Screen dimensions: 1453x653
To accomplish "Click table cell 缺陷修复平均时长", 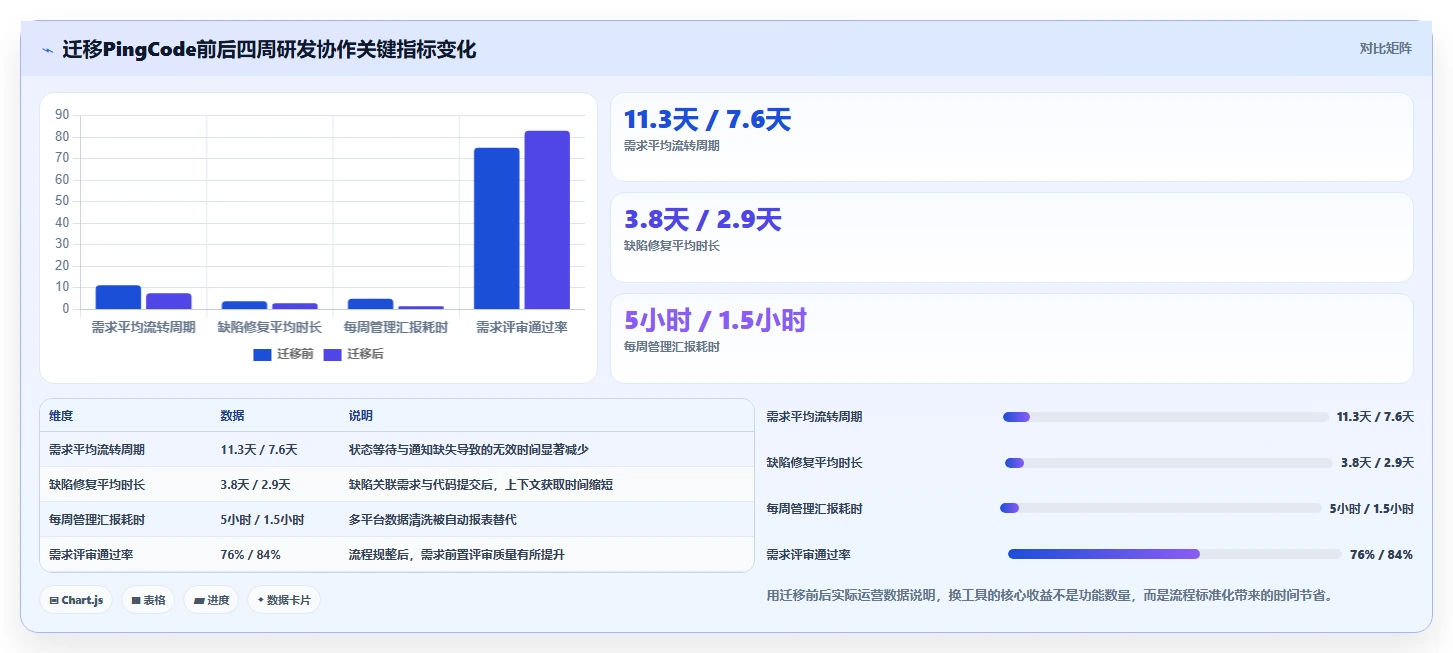I will coord(97,485).
